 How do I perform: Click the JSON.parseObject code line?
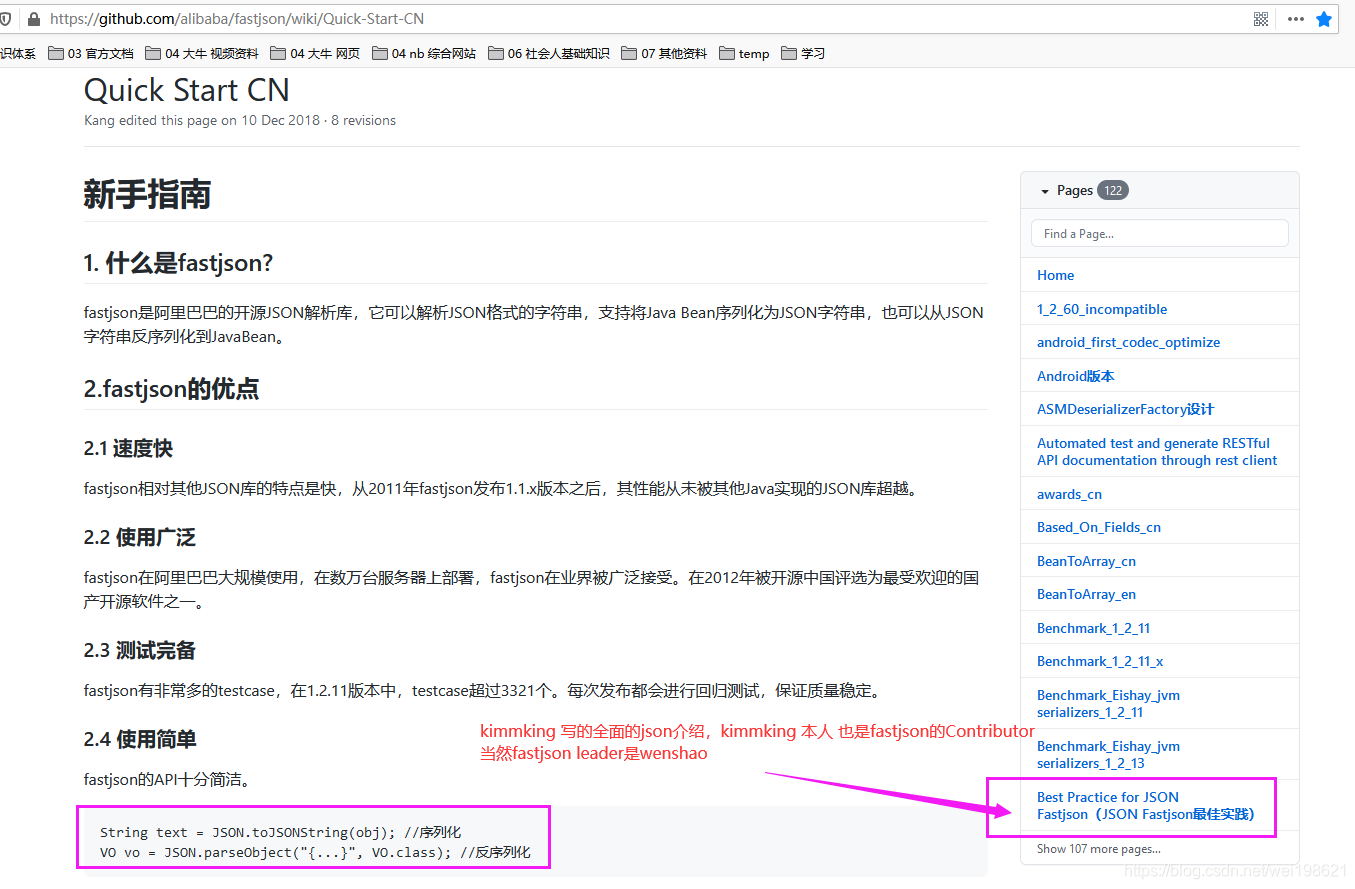(315, 853)
